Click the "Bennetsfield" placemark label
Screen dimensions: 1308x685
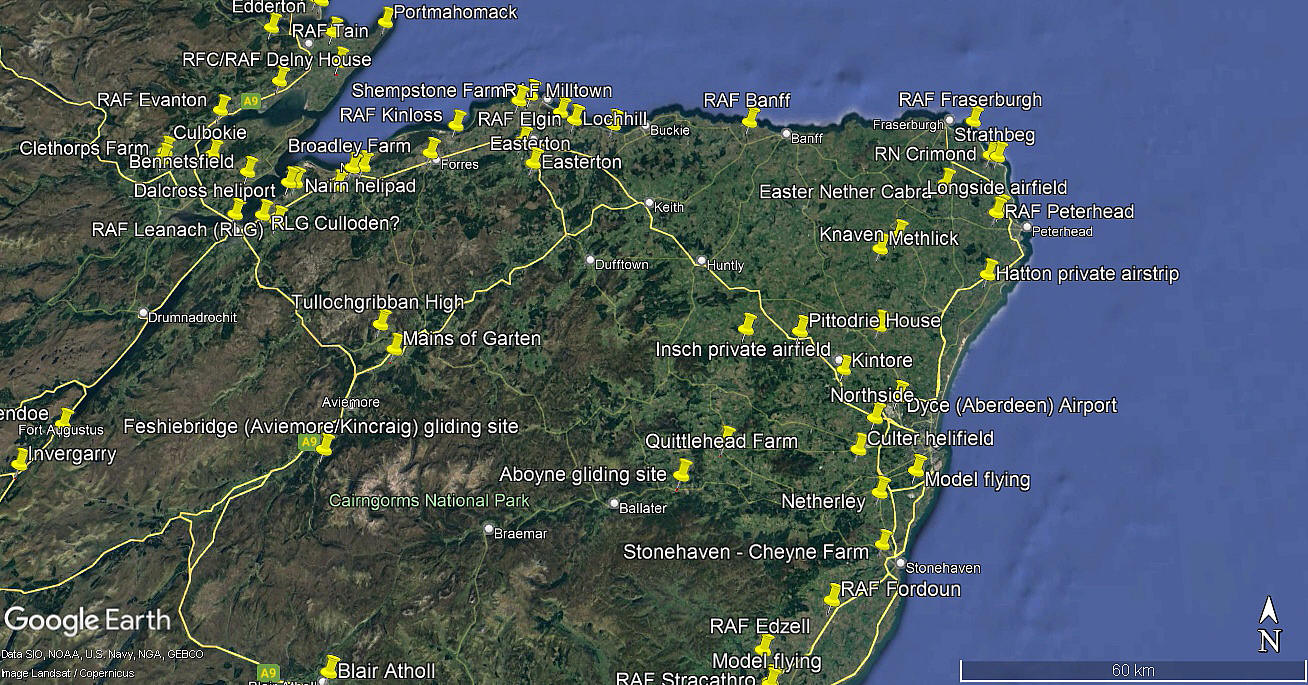[x=182, y=162]
